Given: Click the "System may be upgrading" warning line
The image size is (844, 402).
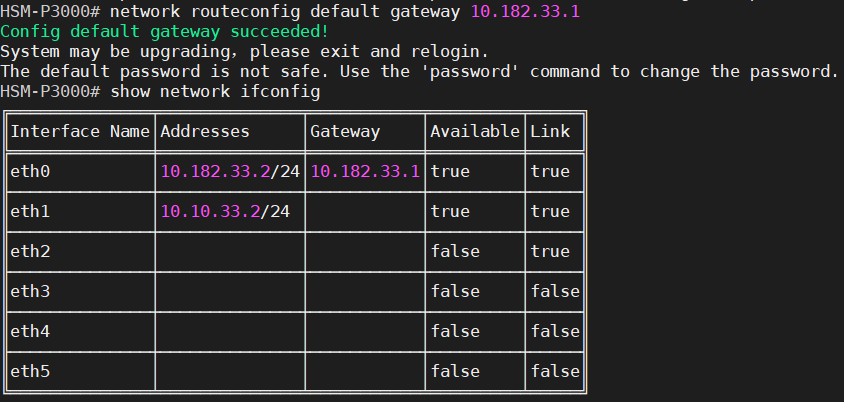Looking at the screenshot, I should click(x=245, y=51).
